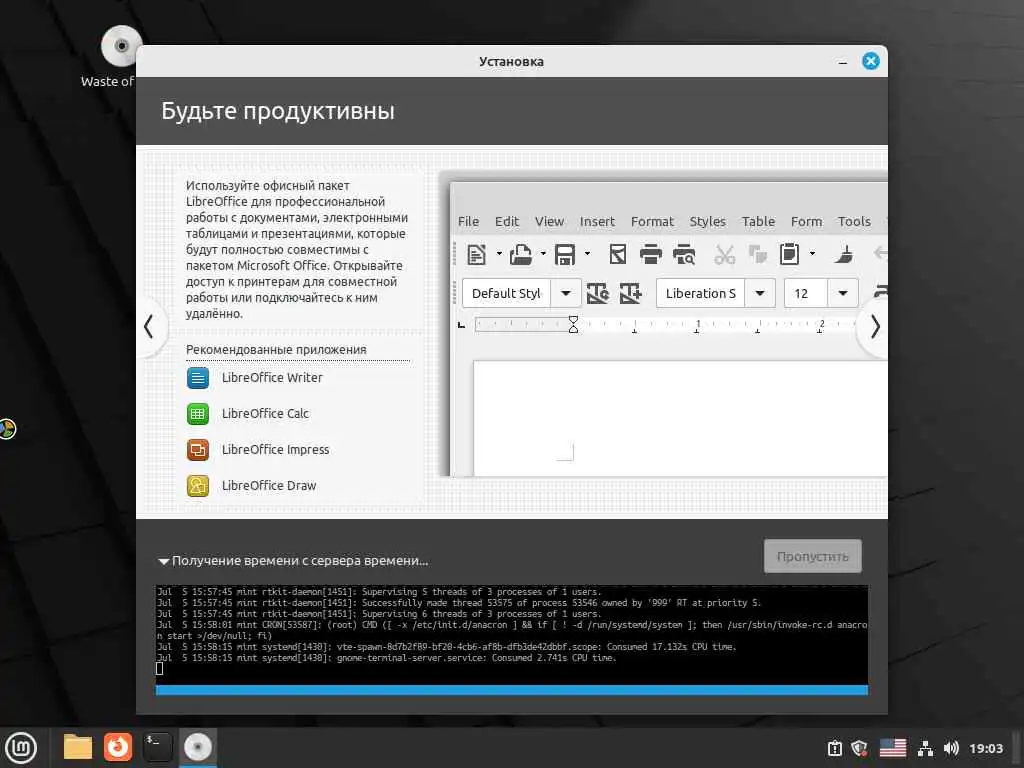Click Update Selected Style icon in preview
Viewport: 1024px width, 768px height.
pos(598,293)
